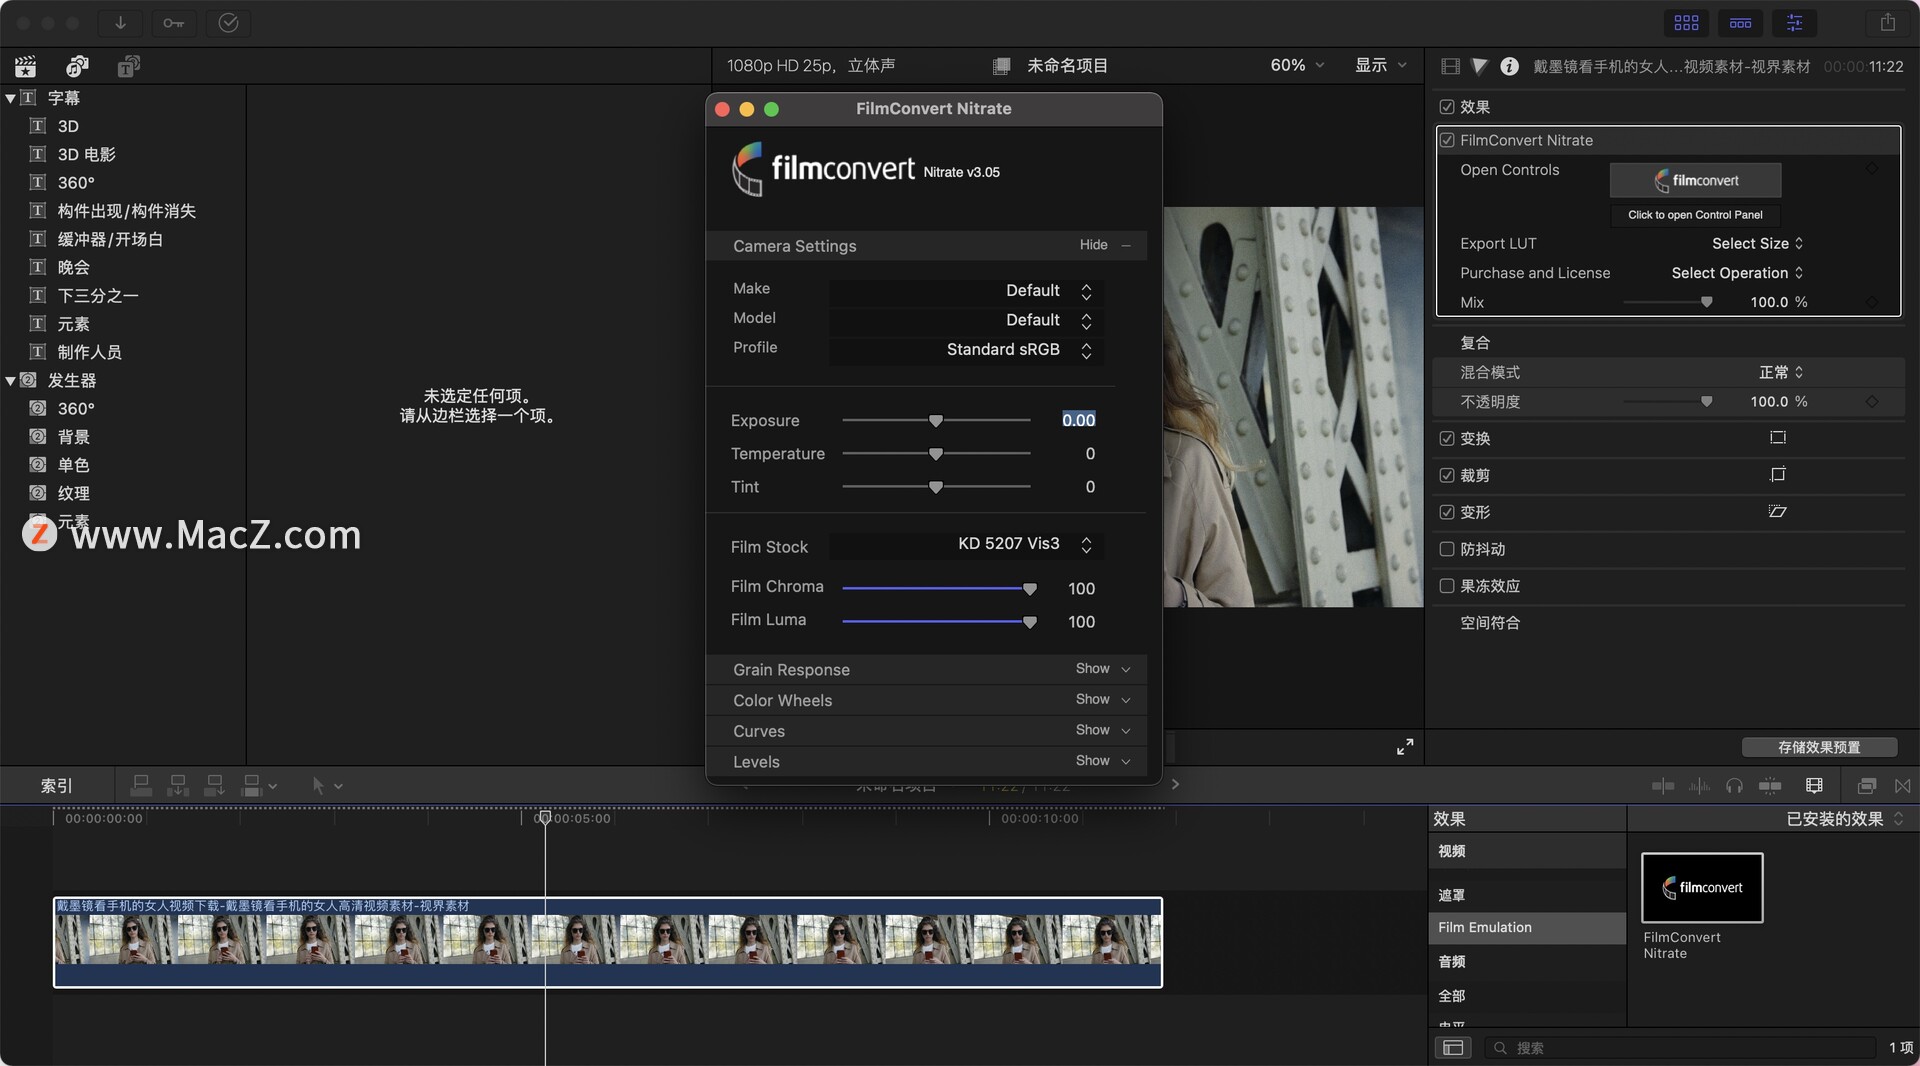This screenshot has width=1920, height=1066.
Task: Toggle the inspector sliders icon
Action: (x=1795, y=23)
